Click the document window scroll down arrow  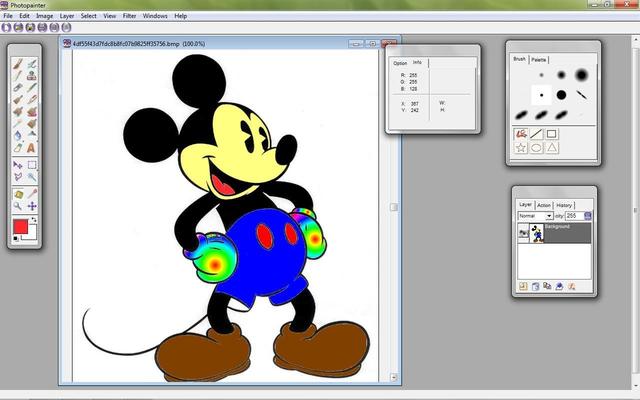tap(393, 378)
